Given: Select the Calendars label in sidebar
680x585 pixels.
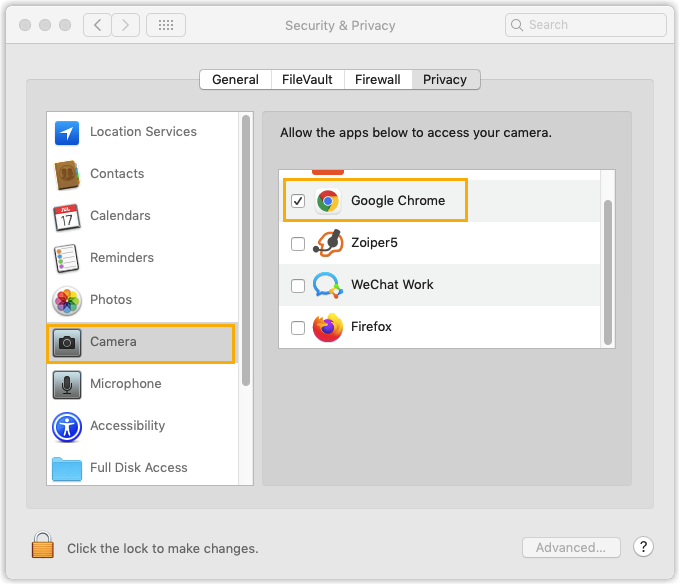Looking at the screenshot, I should (120, 216).
